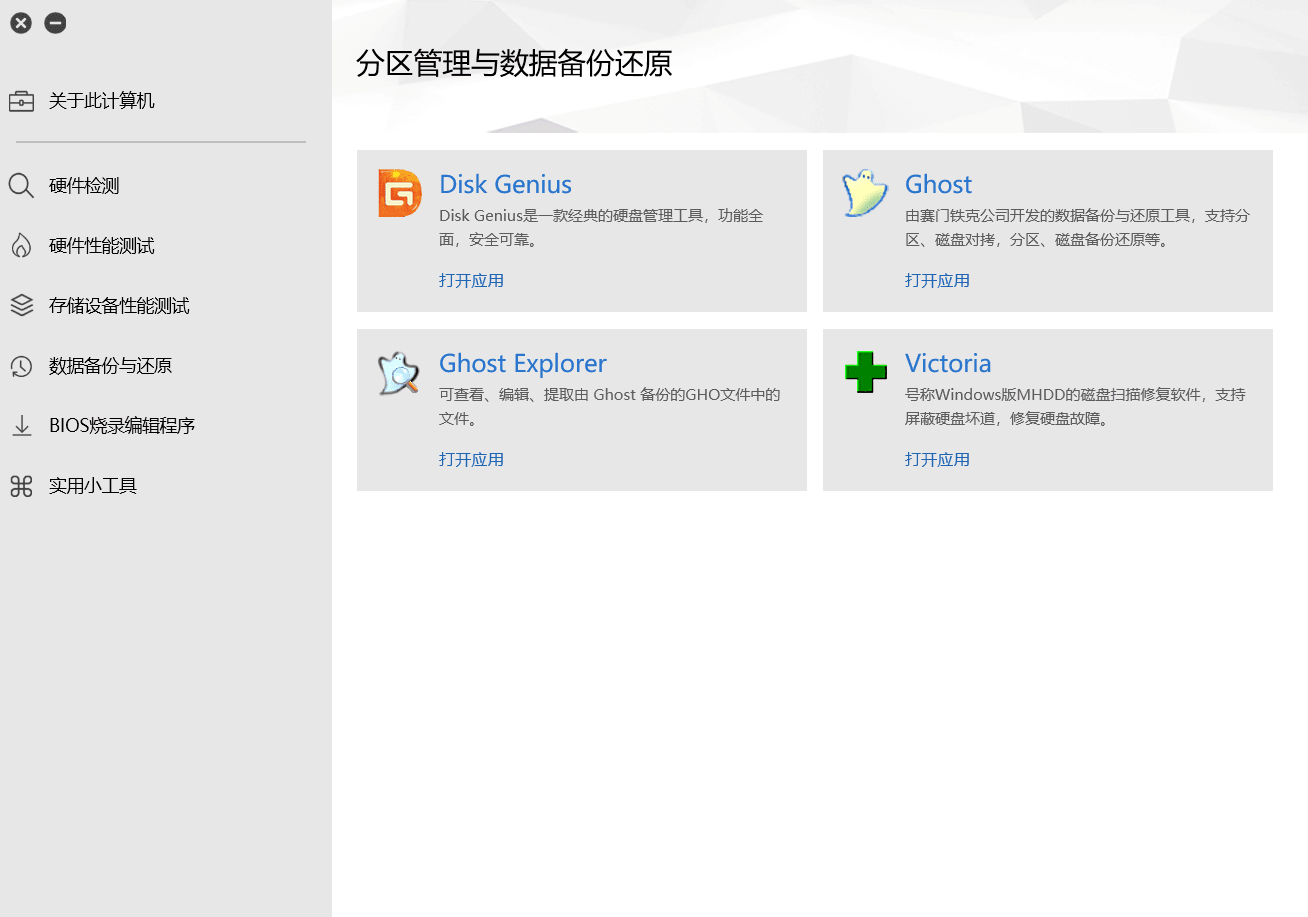Click the briefcase icon beside 关于此计算机
Image resolution: width=1308 pixels, height=917 pixels.
(21, 101)
